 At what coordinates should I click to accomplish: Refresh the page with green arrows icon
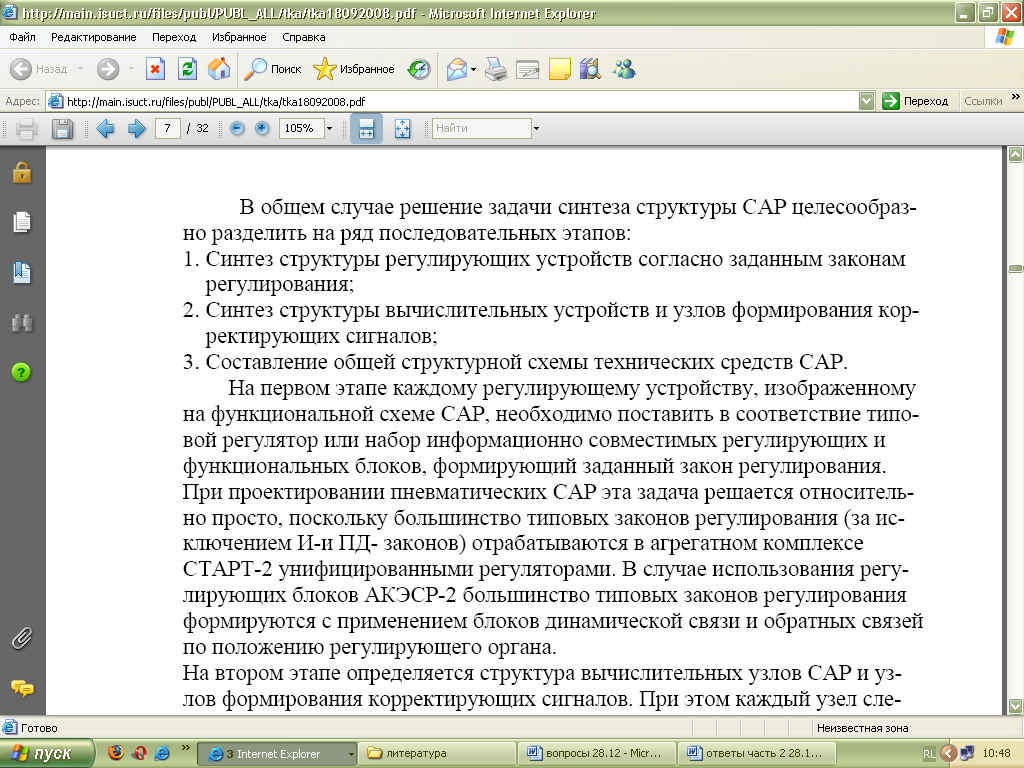pyautogui.click(x=187, y=69)
